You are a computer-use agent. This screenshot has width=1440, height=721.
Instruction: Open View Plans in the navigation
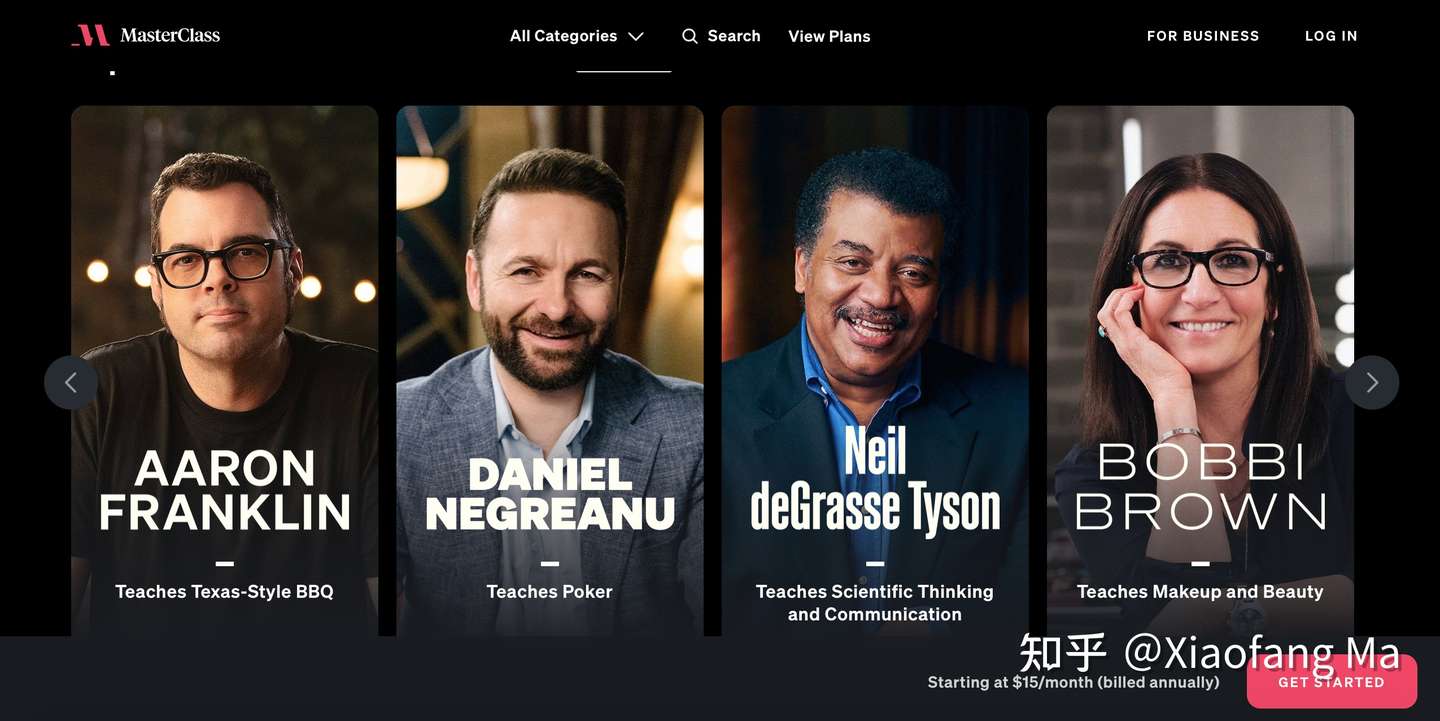[829, 36]
